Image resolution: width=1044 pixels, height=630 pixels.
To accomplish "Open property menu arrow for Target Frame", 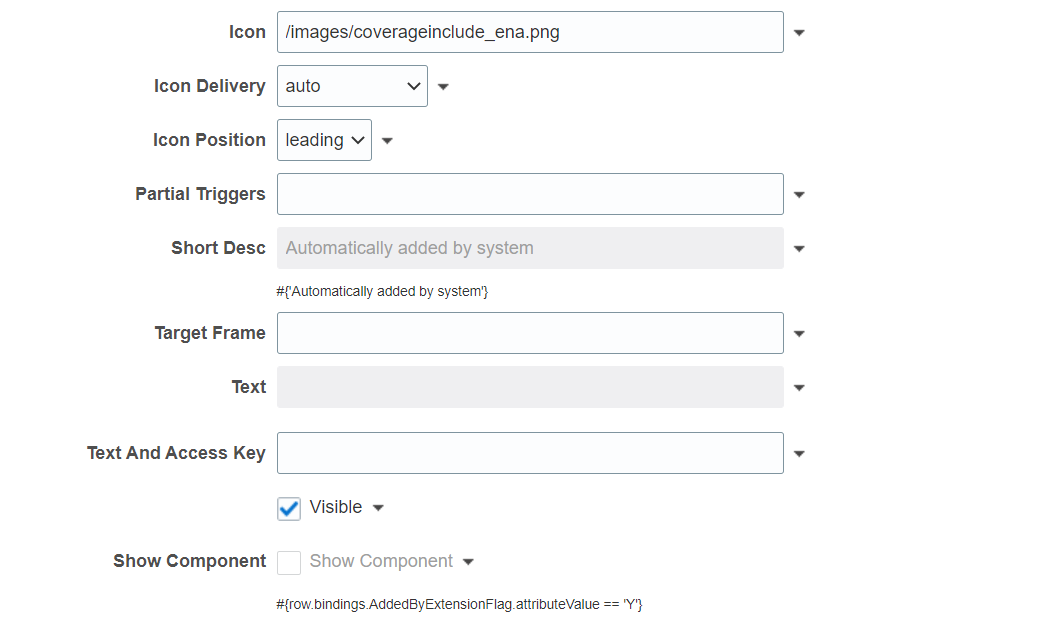I will 799,334.
